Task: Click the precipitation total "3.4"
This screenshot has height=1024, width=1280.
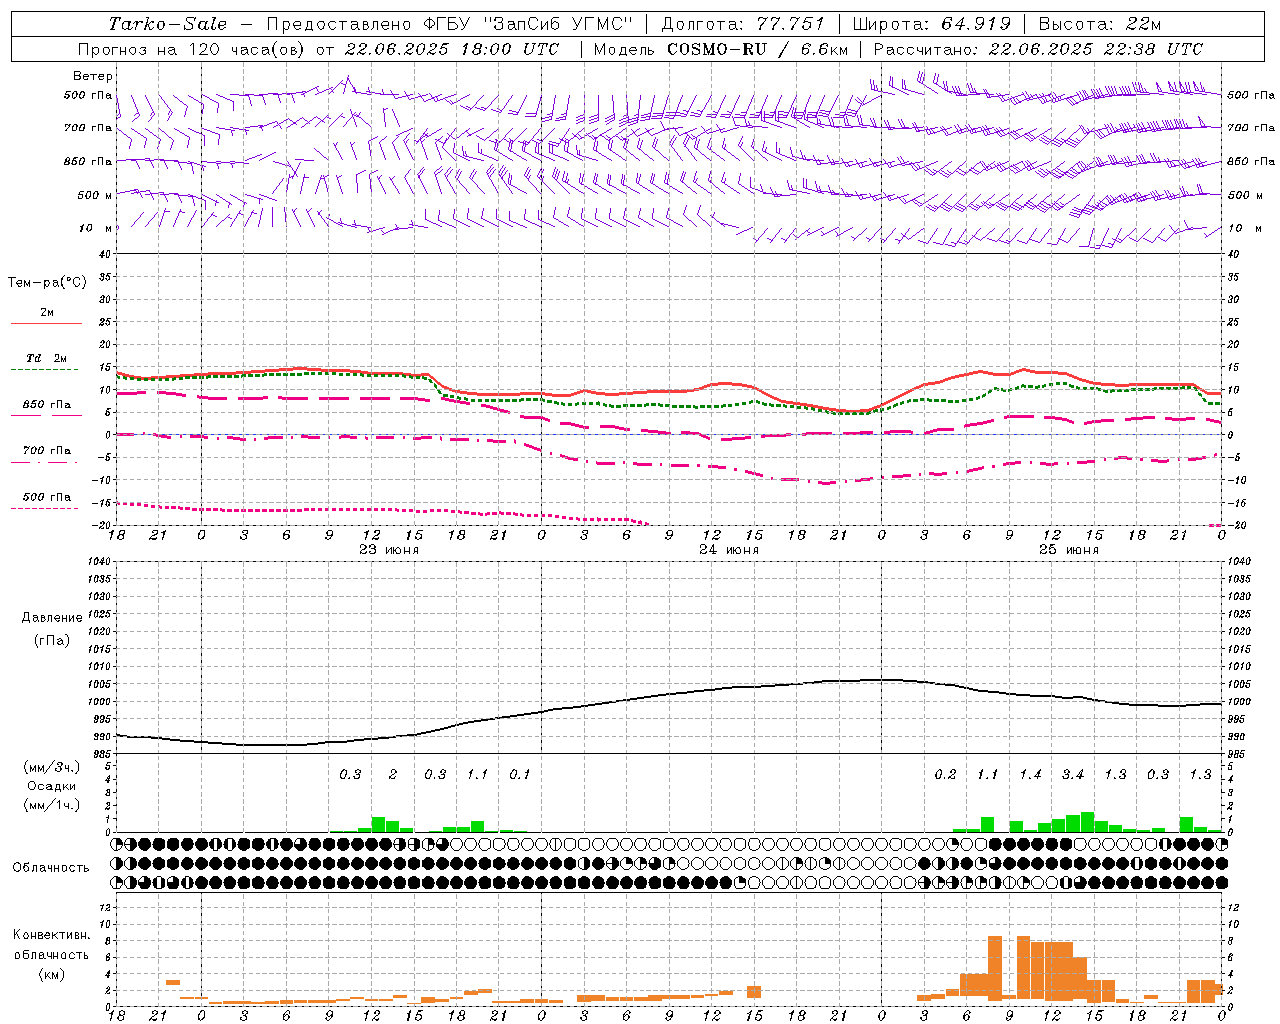Action: tap(1073, 774)
